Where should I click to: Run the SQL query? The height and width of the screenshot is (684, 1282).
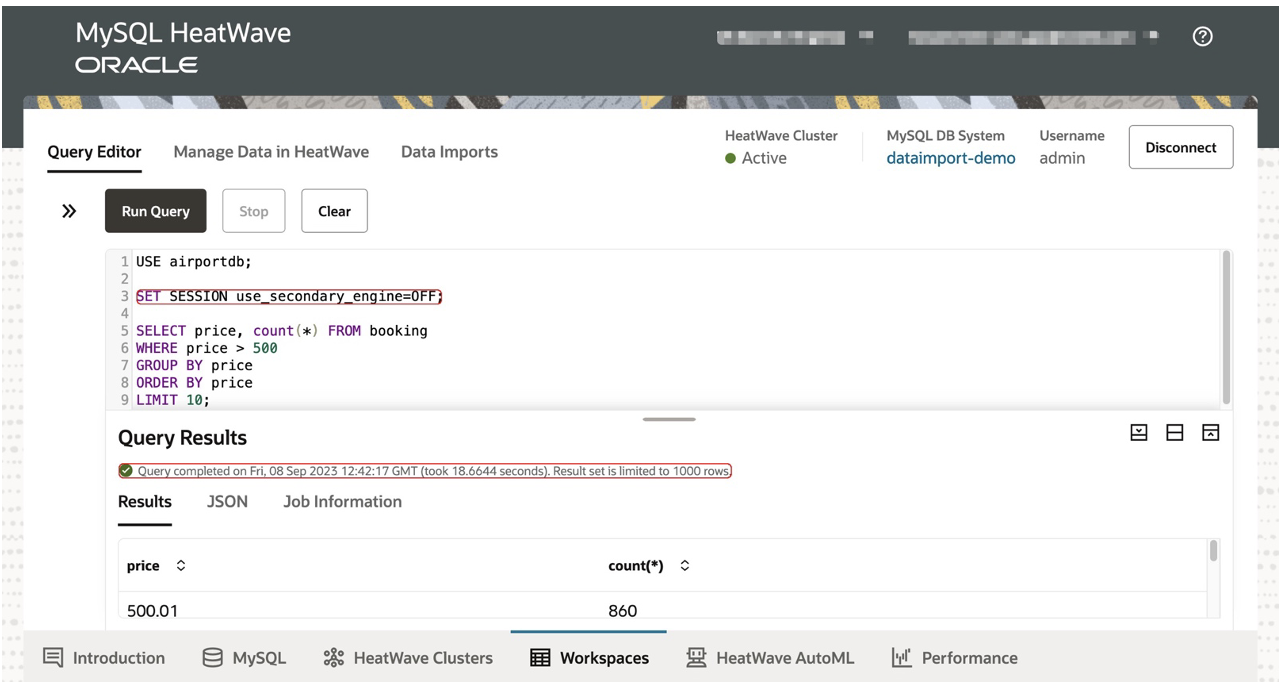point(155,211)
